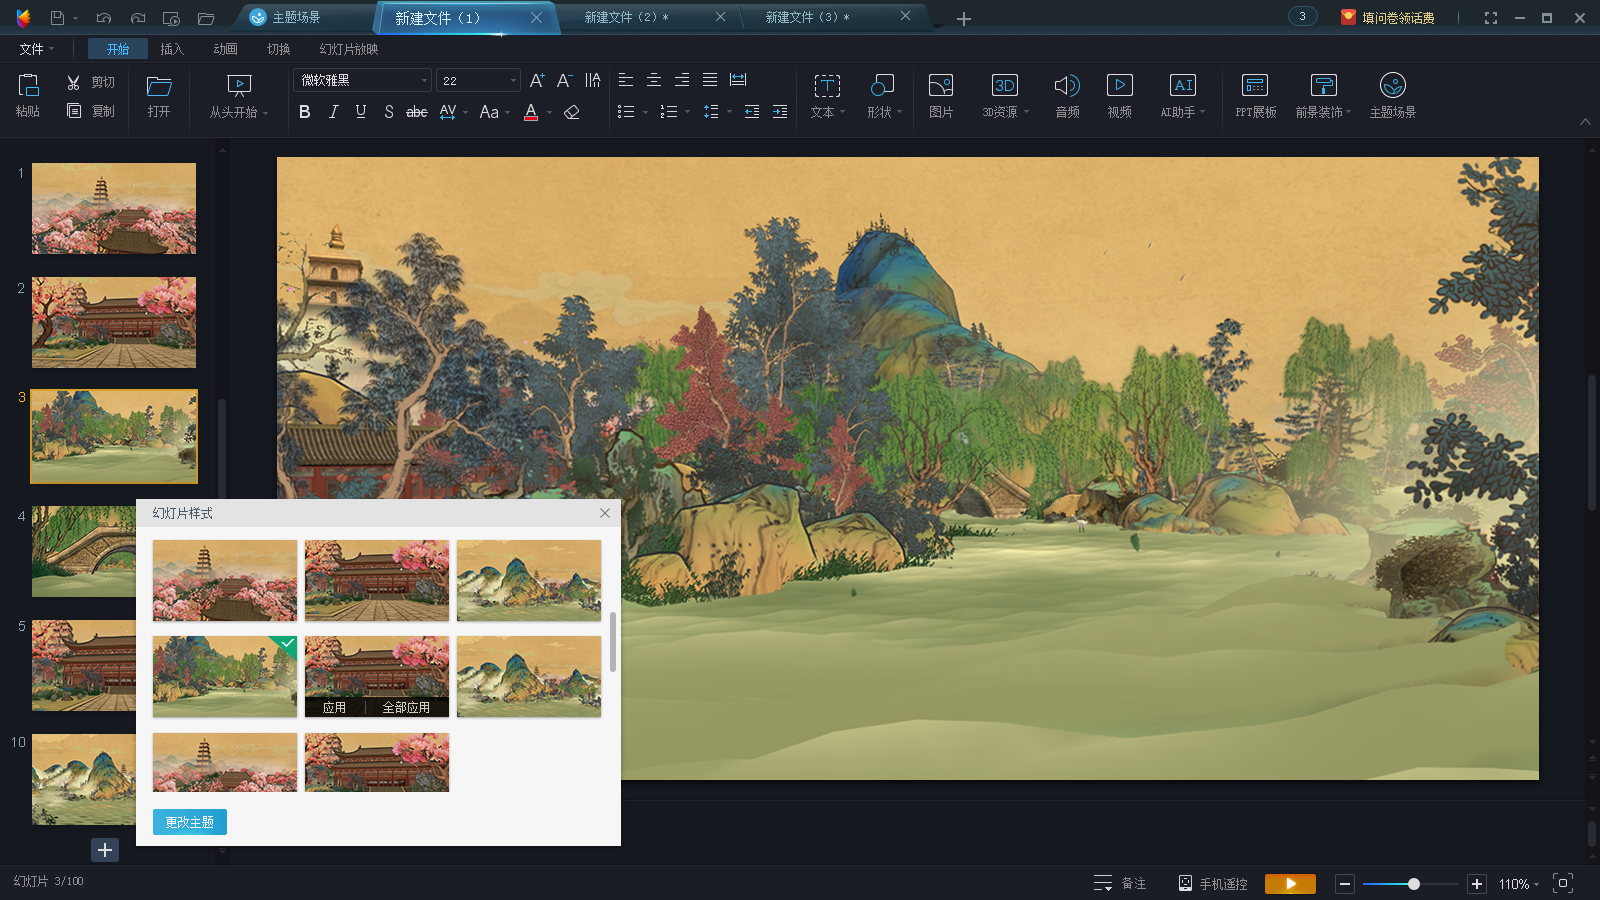Switch to the 新建文件 (2) document tab
Viewport: 1600px width, 900px height.
click(627, 17)
